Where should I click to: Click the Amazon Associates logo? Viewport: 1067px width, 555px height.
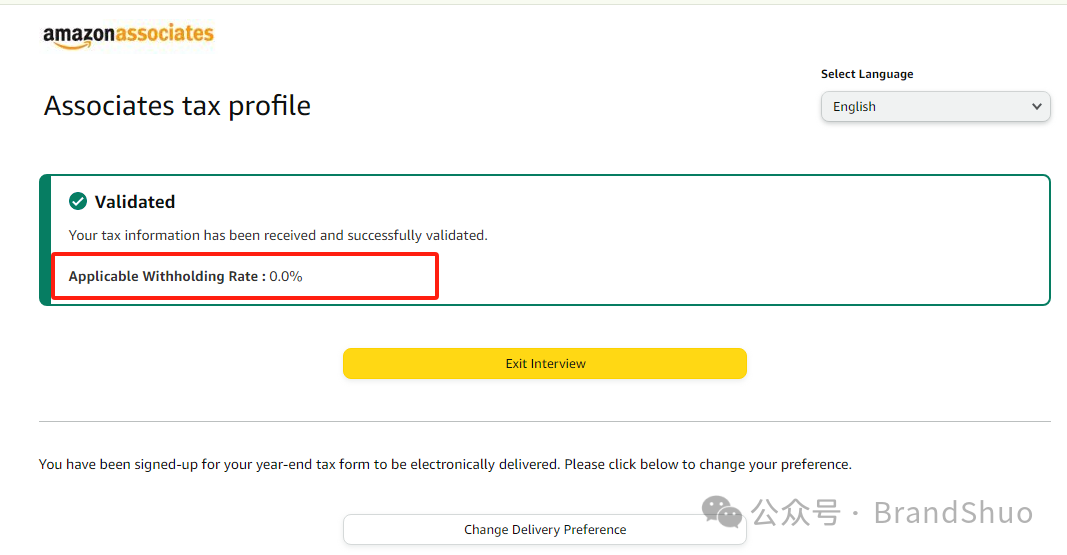(x=128, y=35)
